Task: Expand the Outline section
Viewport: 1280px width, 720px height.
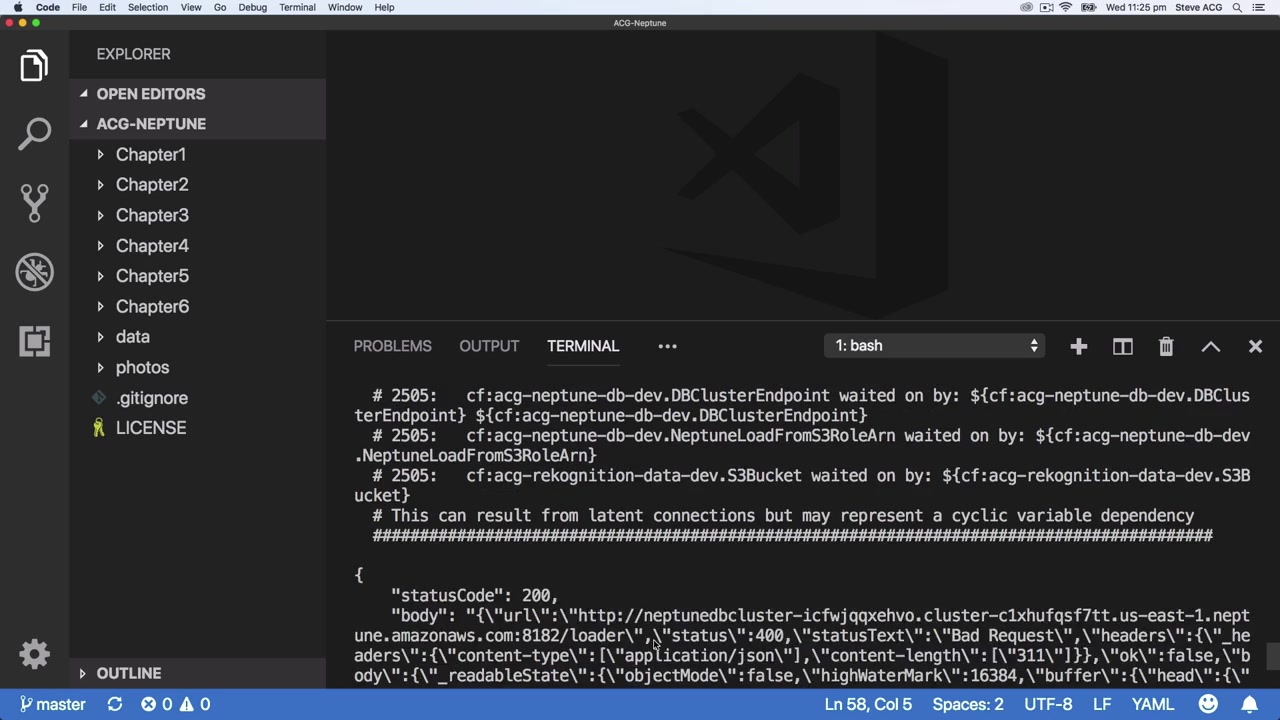Action: (x=197, y=673)
